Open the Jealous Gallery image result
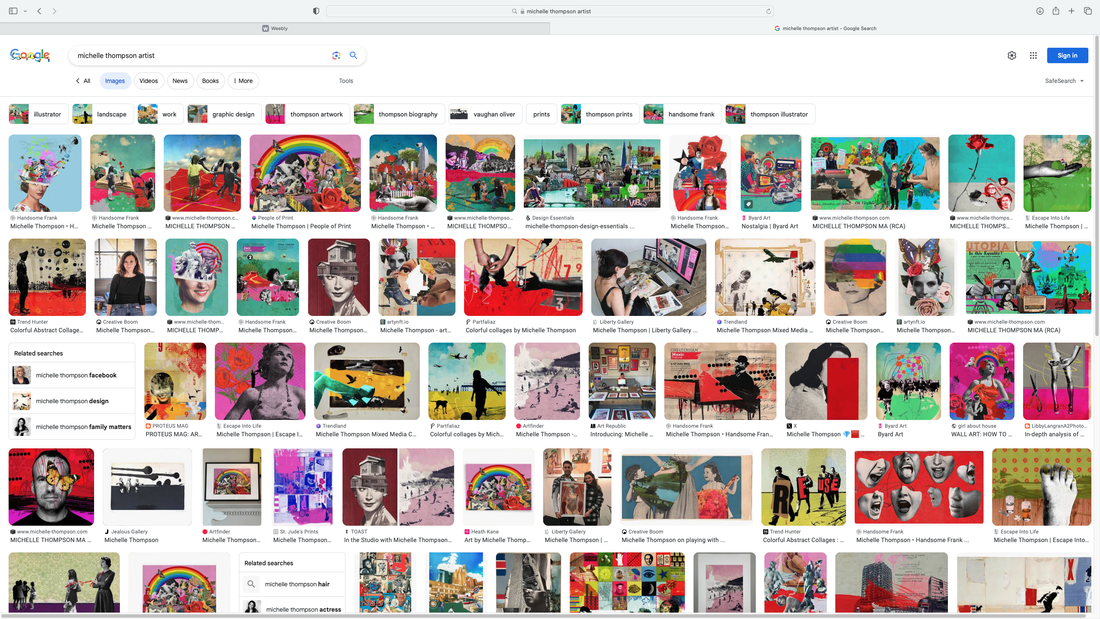The height and width of the screenshot is (619, 1100). [x=147, y=487]
